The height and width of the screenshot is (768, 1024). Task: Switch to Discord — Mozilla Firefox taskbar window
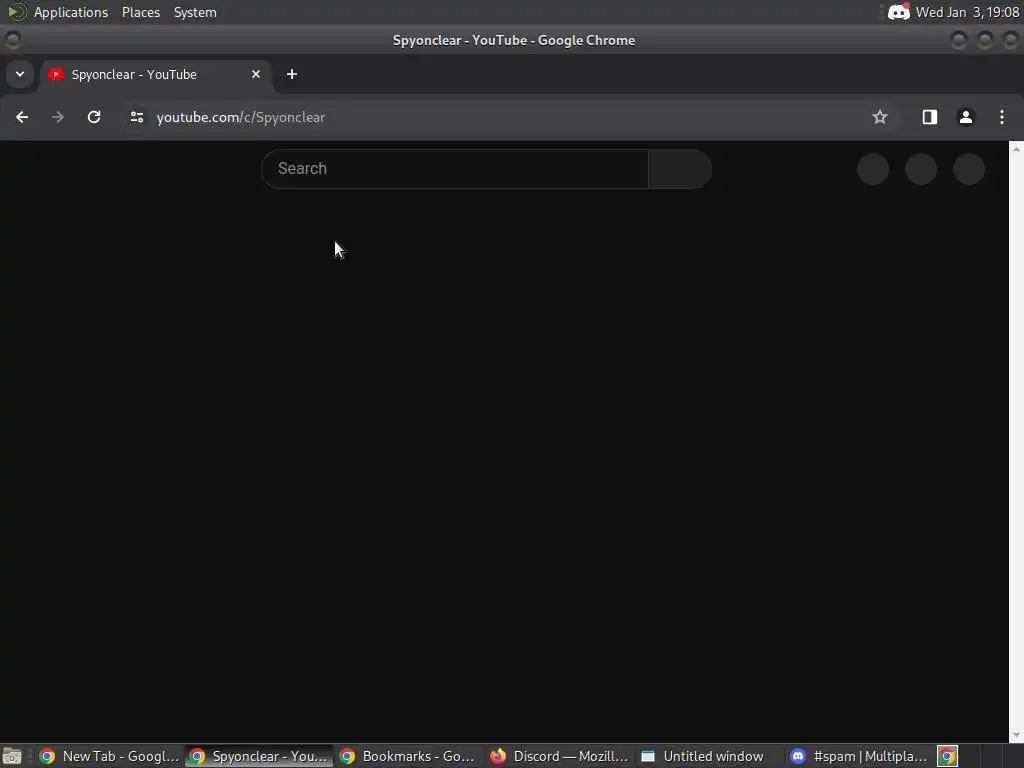558,756
